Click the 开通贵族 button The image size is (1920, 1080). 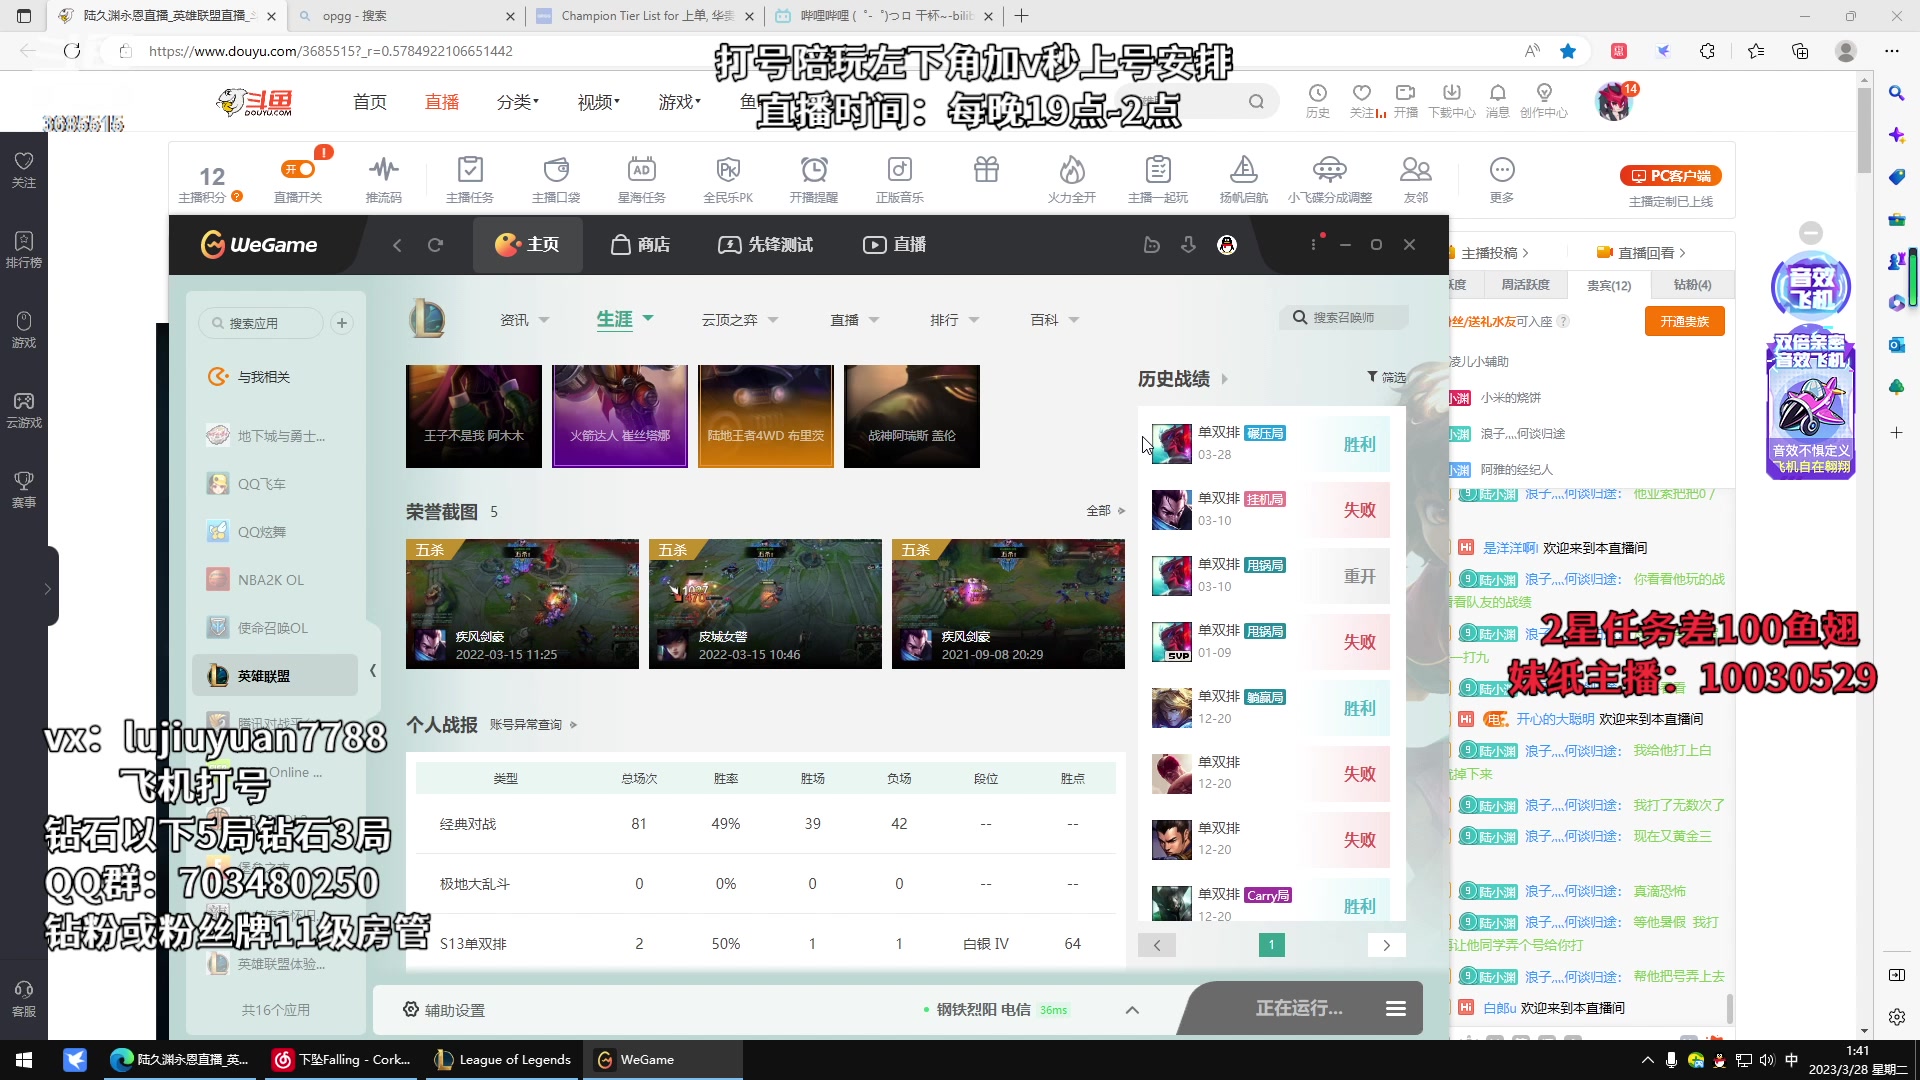click(x=1685, y=321)
